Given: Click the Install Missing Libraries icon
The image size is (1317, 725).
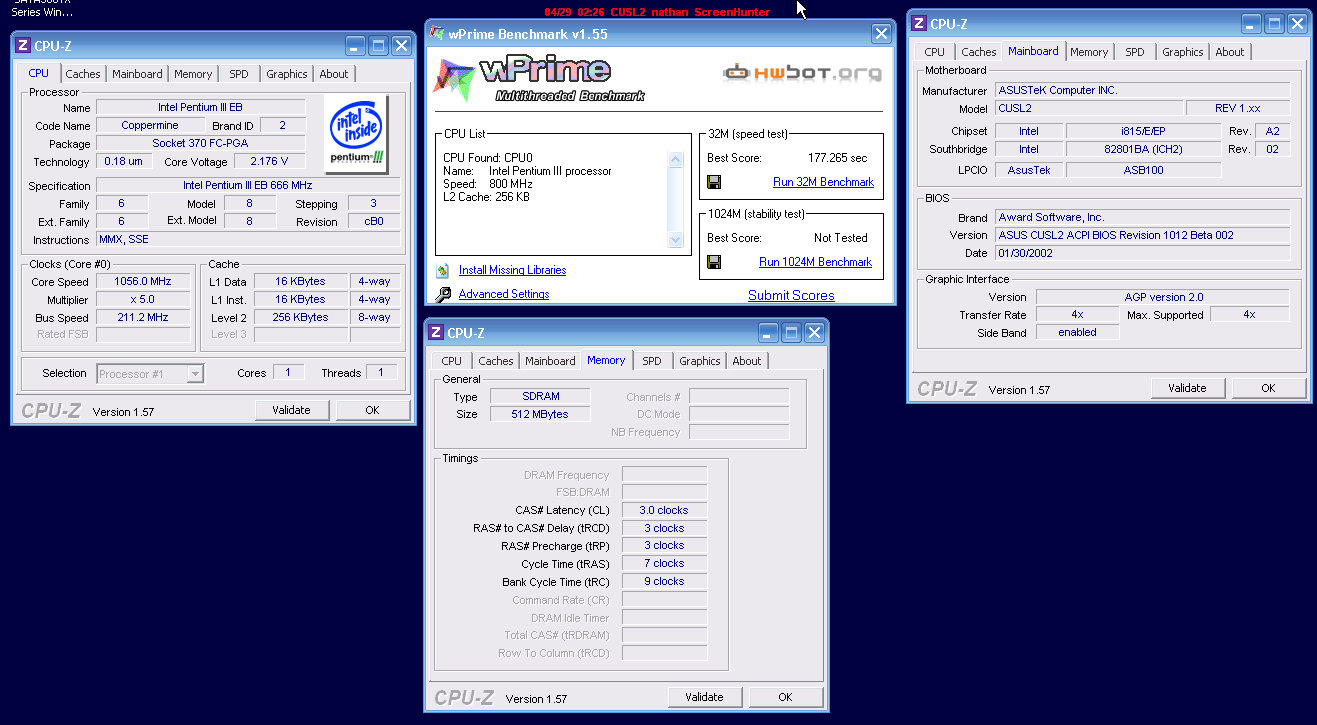Looking at the screenshot, I should (443, 270).
